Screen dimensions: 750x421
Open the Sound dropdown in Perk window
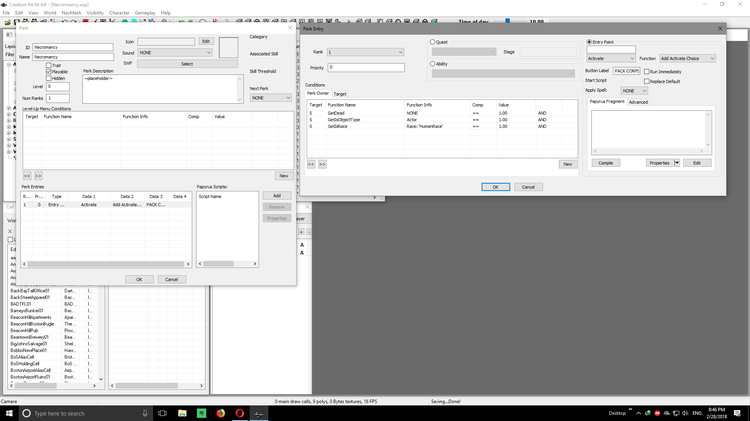point(175,53)
